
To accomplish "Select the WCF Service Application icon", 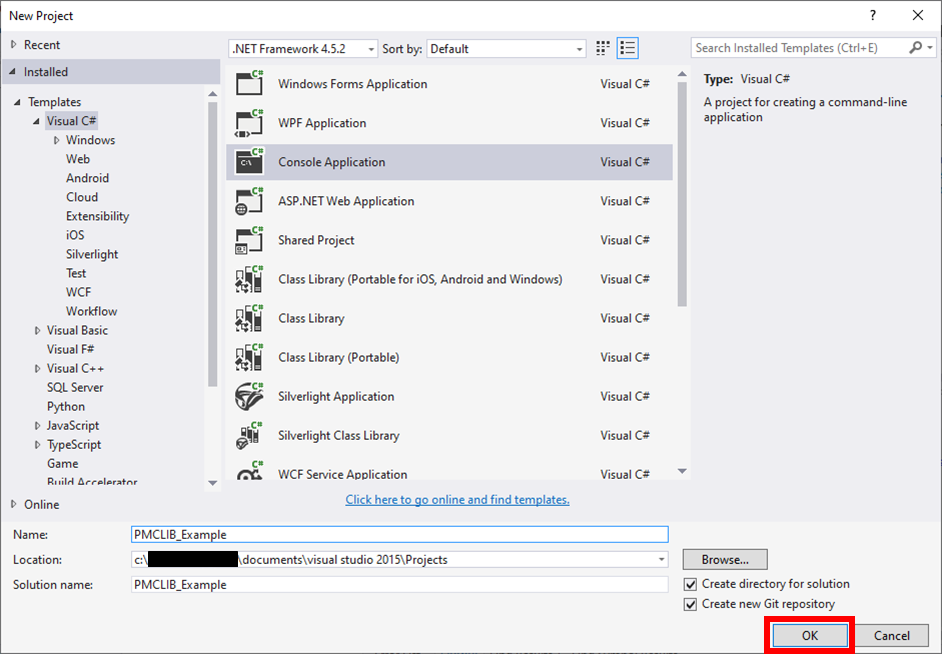I will click(250, 472).
